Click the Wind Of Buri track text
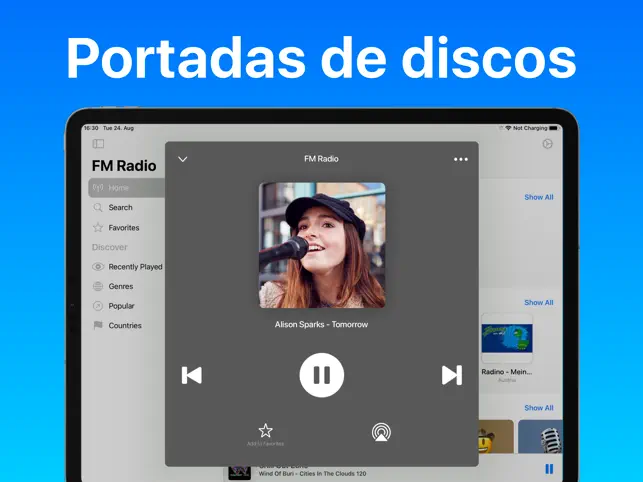This screenshot has height=482, width=643. coord(312,474)
